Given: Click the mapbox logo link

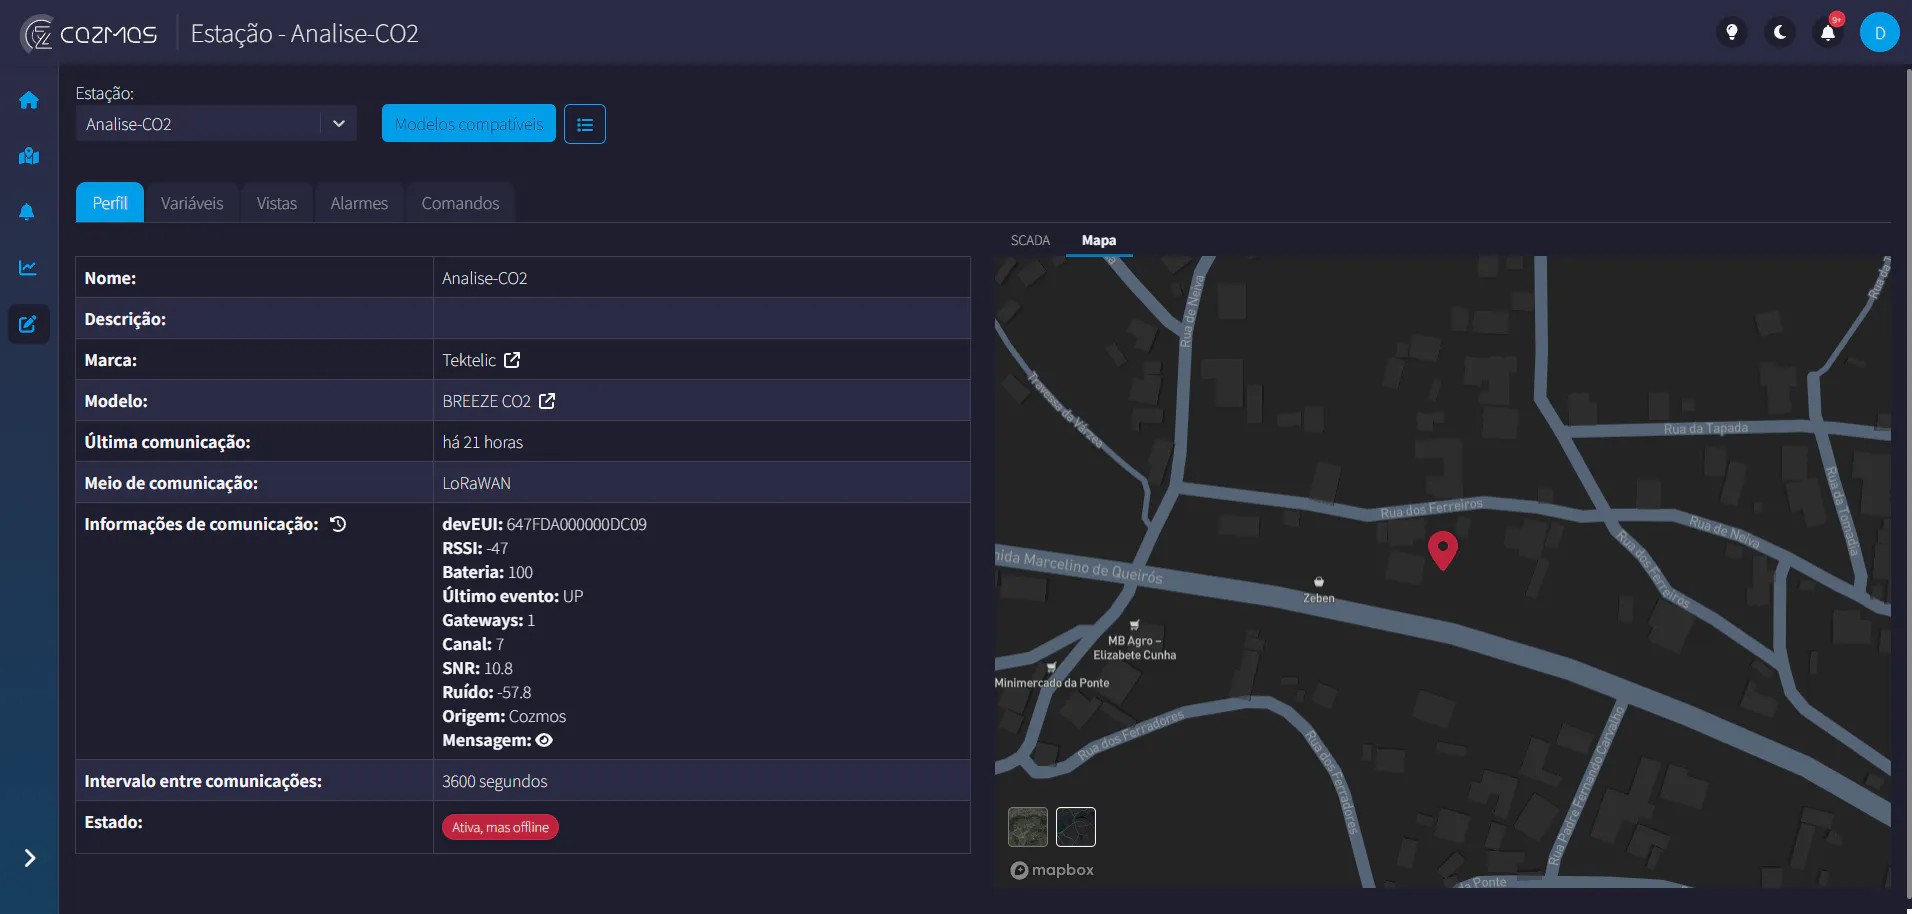Looking at the screenshot, I should [1052, 870].
